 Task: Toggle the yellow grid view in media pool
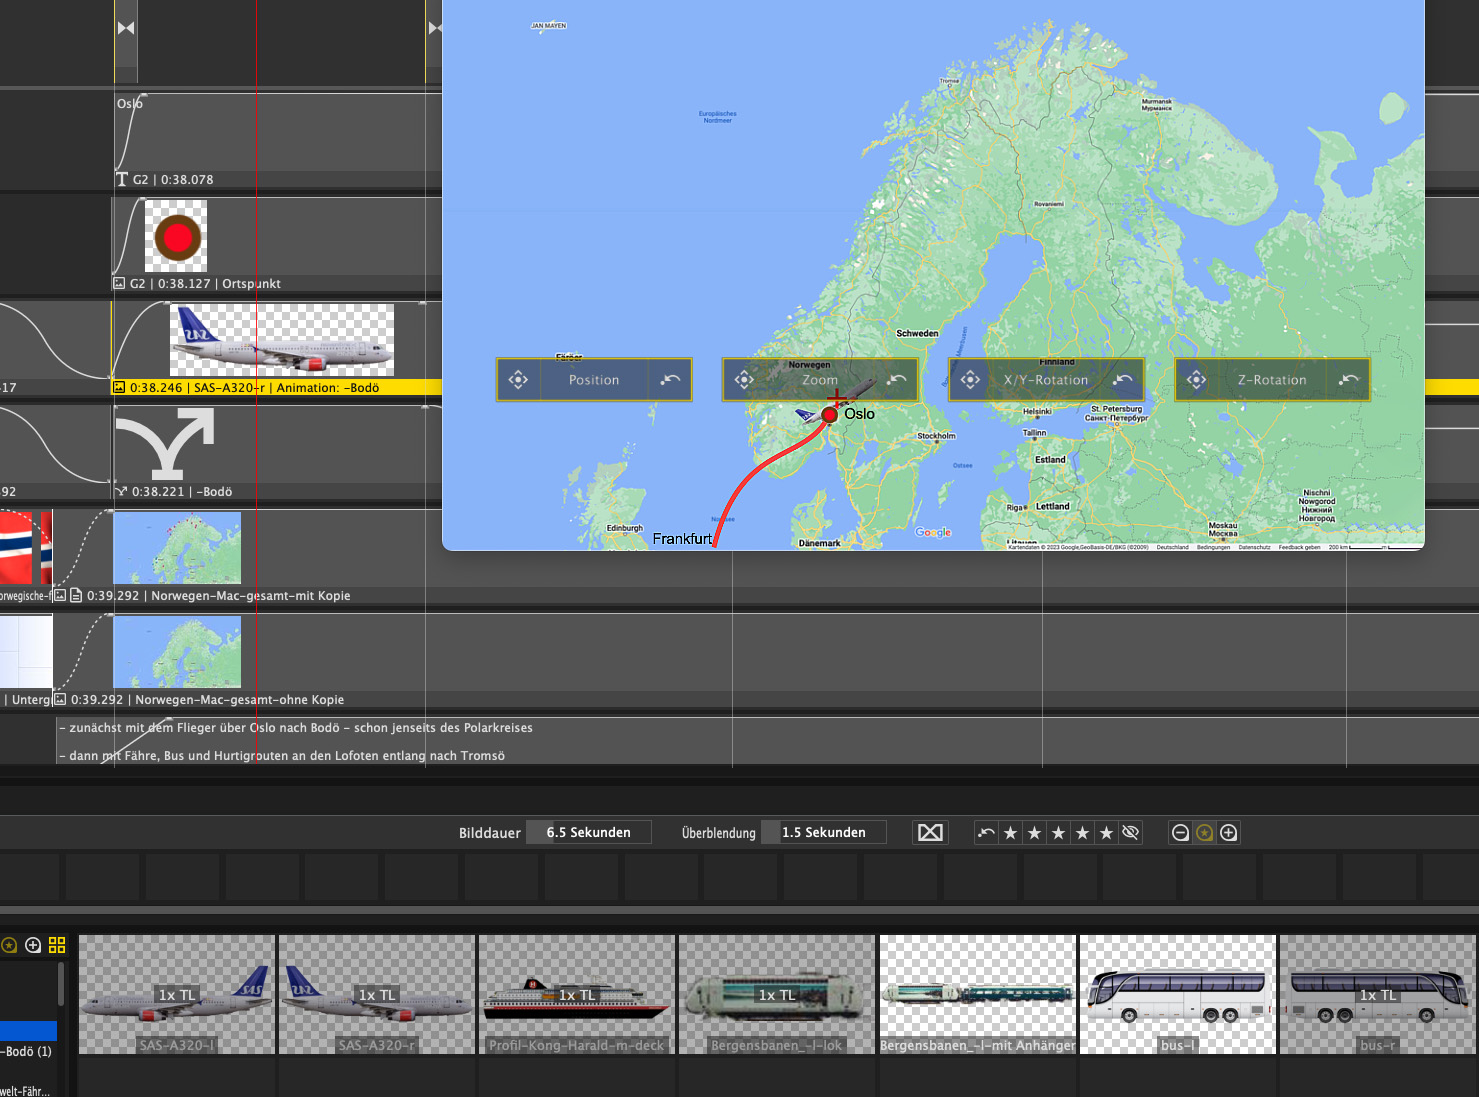click(x=57, y=945)
